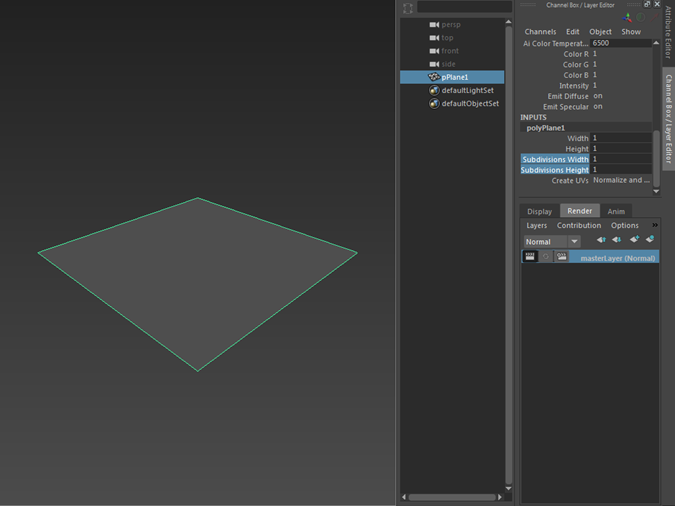675x506 pixels.
Task: Collapse the polyPlane1 inputs node
Action: click(x=545, y=128)
